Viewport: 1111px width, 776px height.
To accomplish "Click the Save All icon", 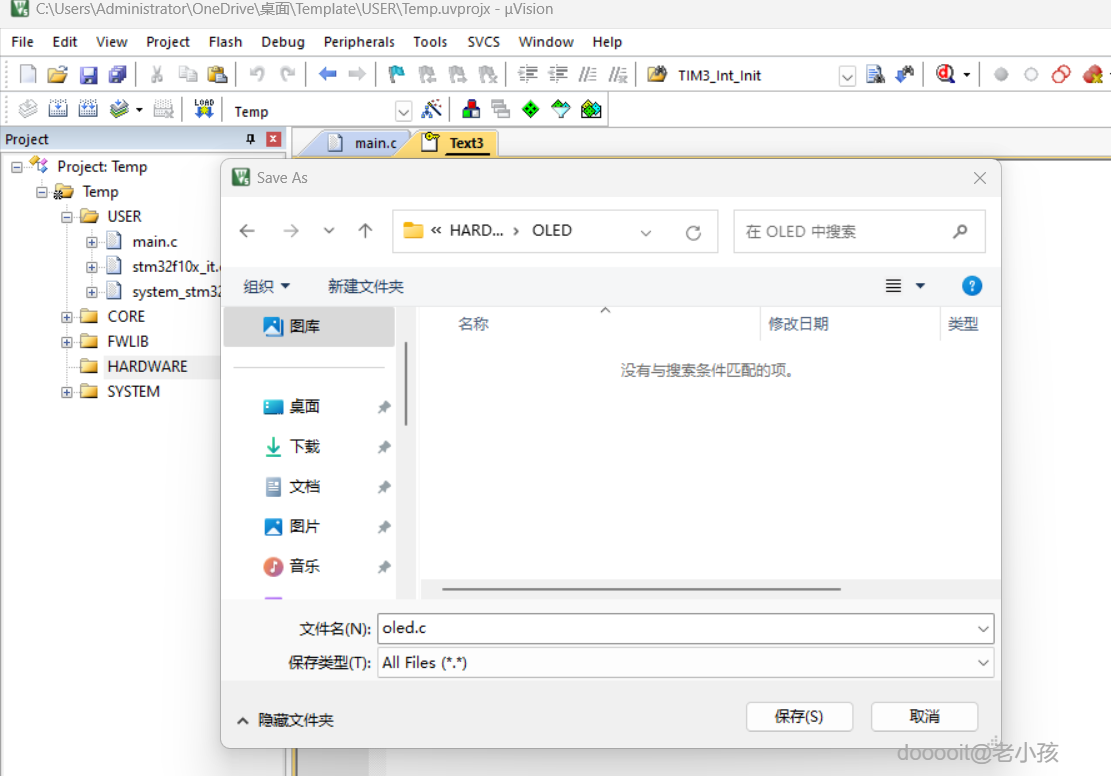I will [117, 74].
